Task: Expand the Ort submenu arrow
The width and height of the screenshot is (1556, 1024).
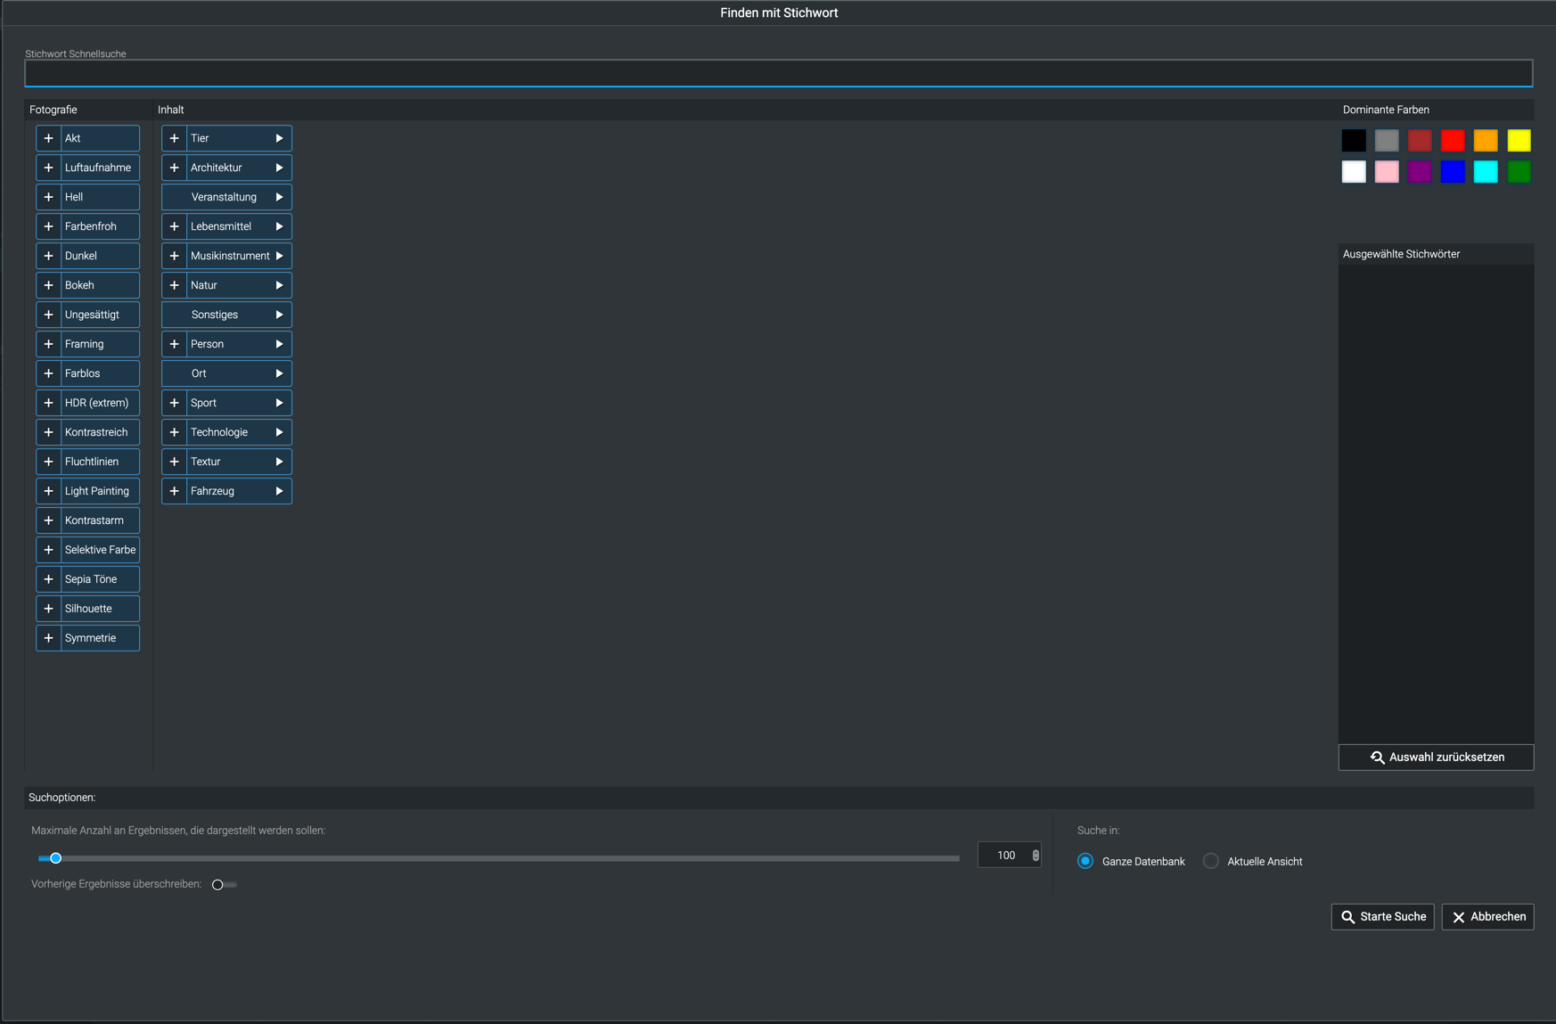Action: pos(279,373)
